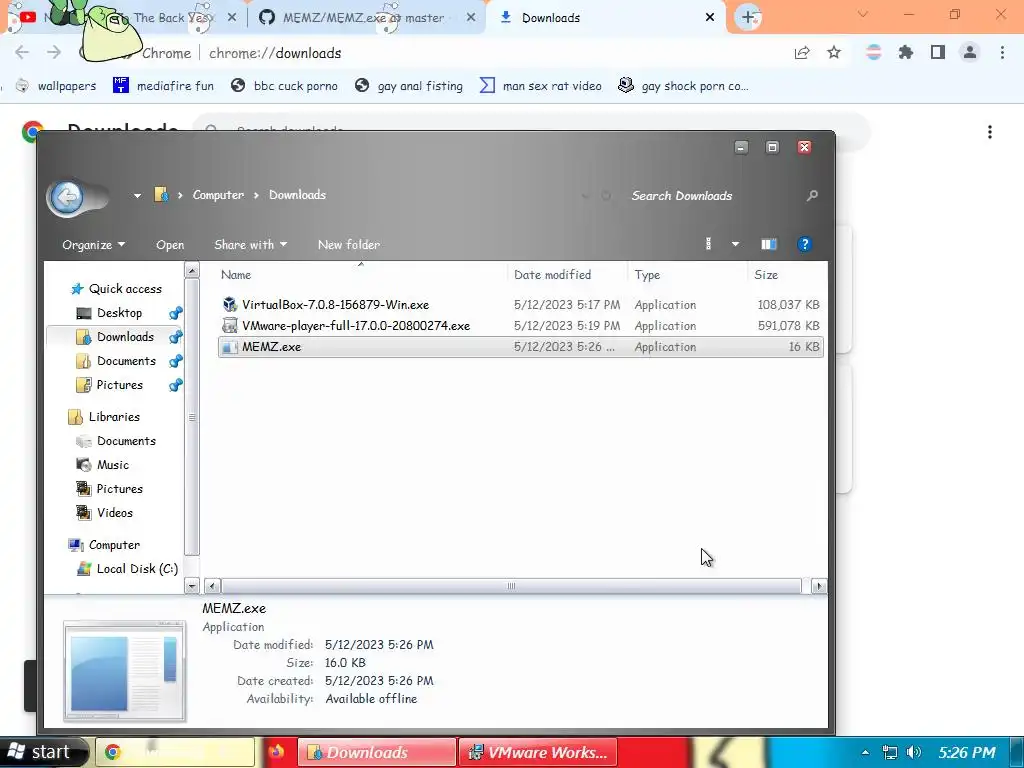Open wallpapers bookmark
The height and width of the screenshot is (768, 1024).
(x=56, y=86)
